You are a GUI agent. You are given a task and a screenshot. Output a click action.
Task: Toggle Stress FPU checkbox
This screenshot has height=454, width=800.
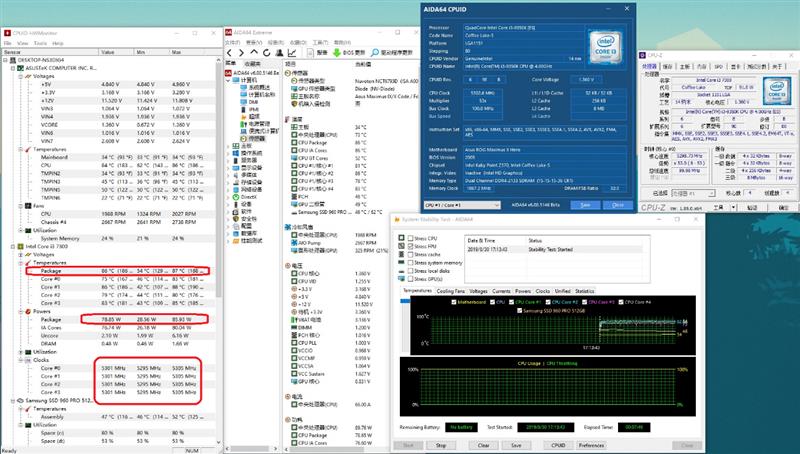[410, 246]
